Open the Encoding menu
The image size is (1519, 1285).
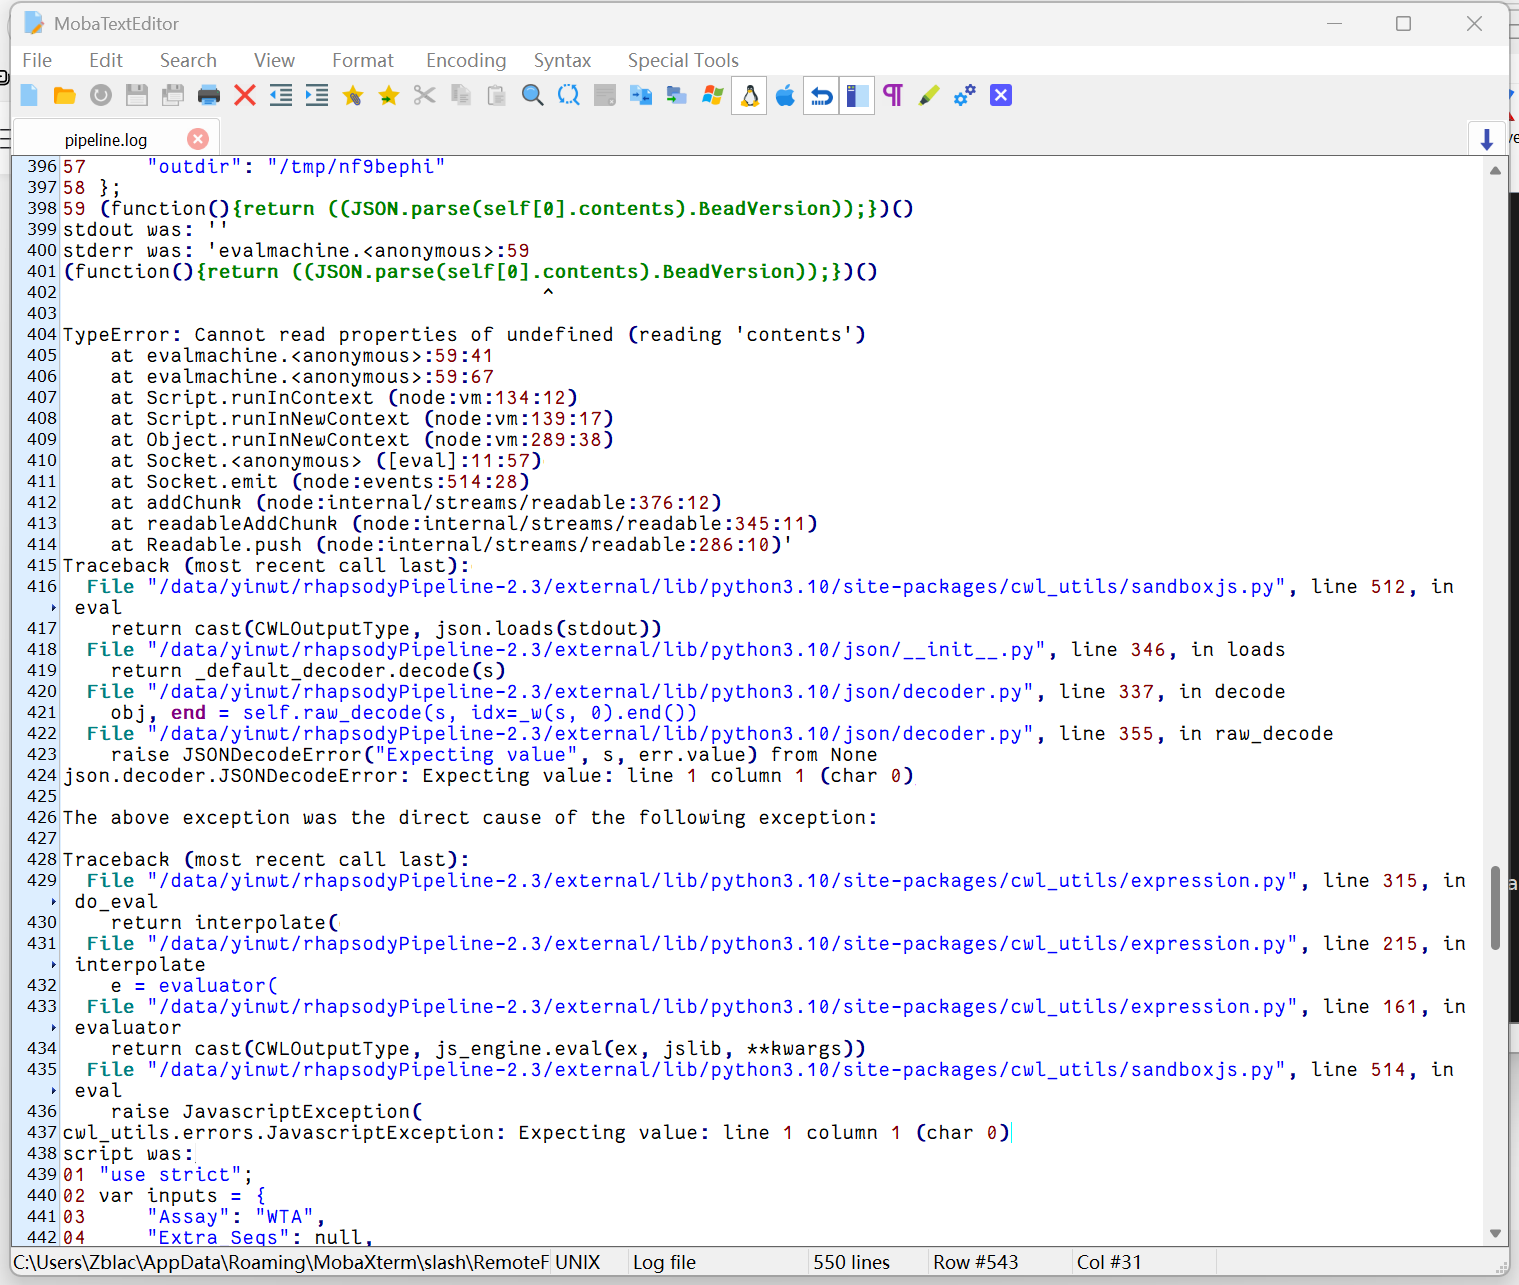tap(466, 61)
